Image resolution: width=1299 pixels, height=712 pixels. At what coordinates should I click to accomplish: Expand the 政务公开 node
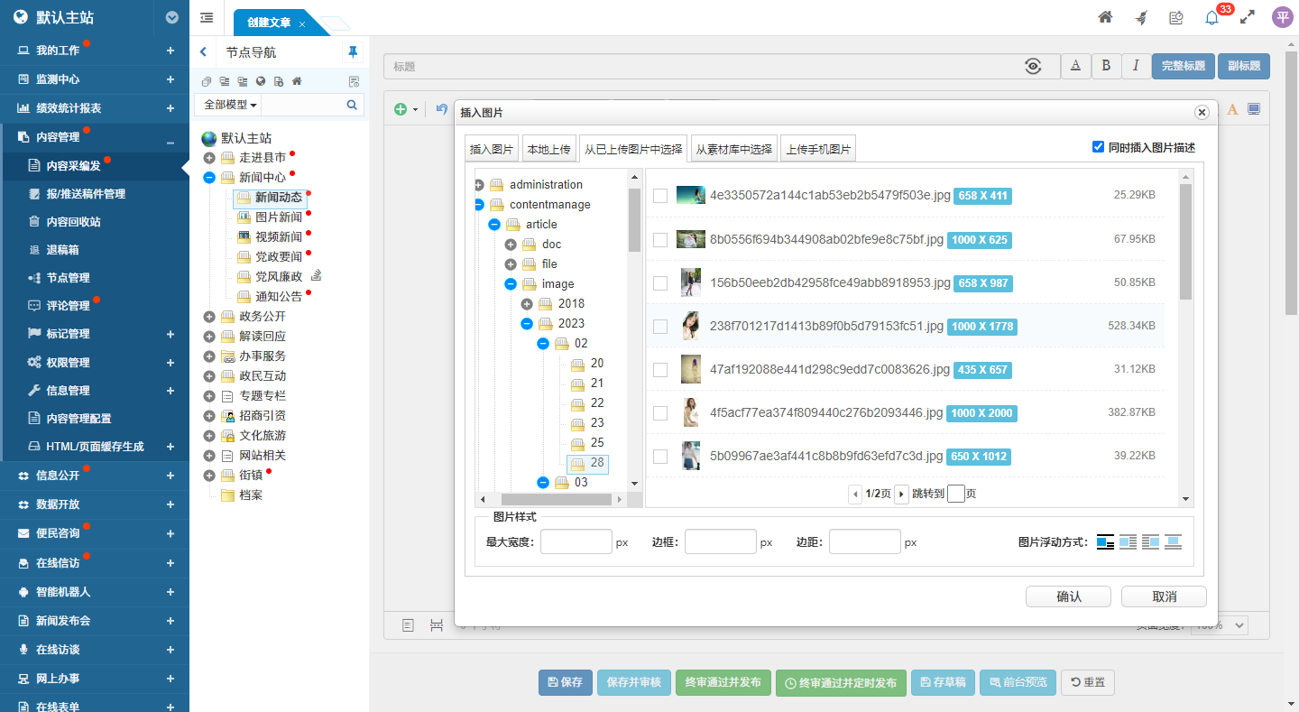pyautogui.click(x=209, y=316)
